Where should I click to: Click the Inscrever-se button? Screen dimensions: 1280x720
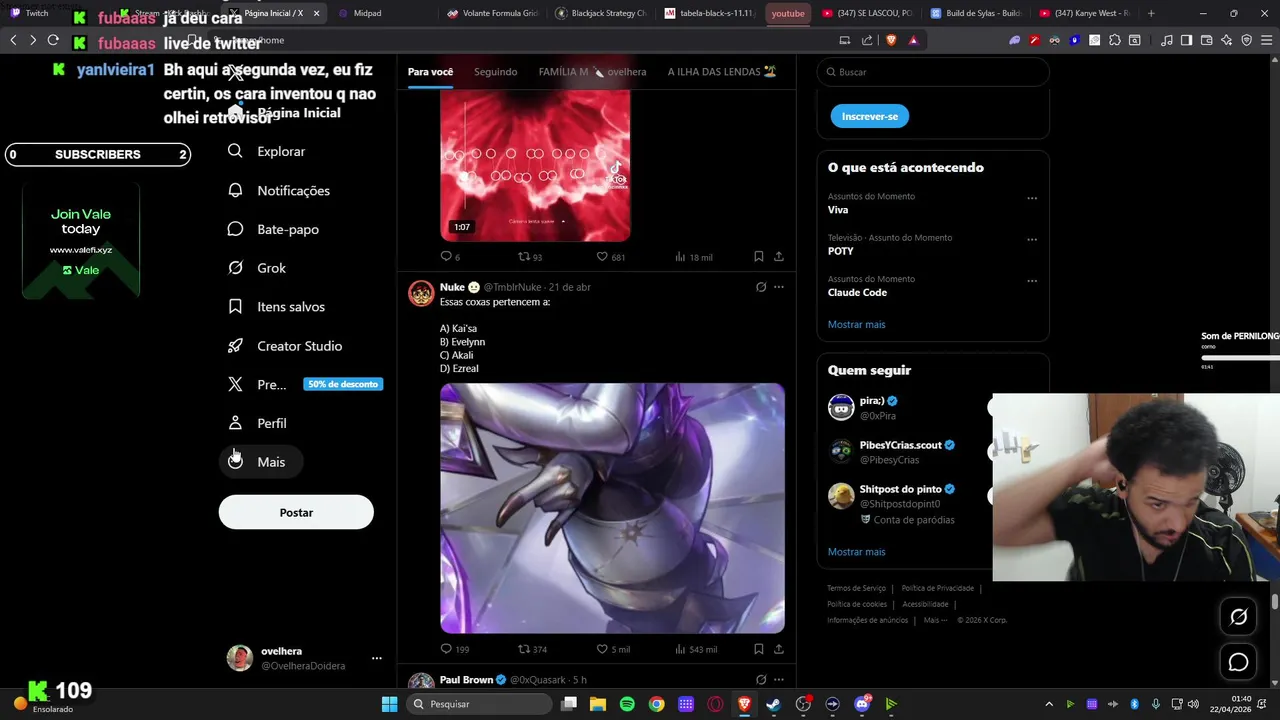point(869,116)
